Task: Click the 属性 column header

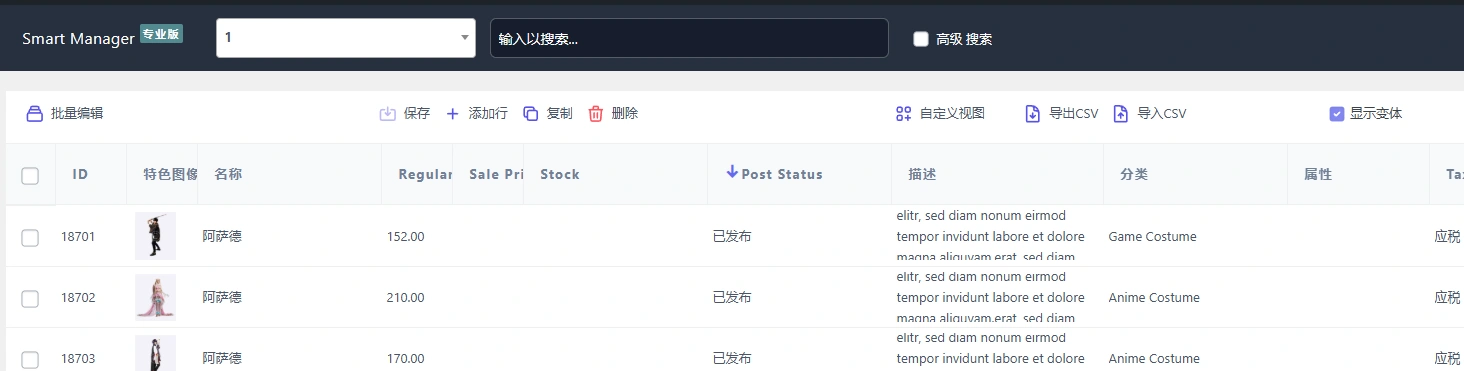Action: [x=1318, y=174]
